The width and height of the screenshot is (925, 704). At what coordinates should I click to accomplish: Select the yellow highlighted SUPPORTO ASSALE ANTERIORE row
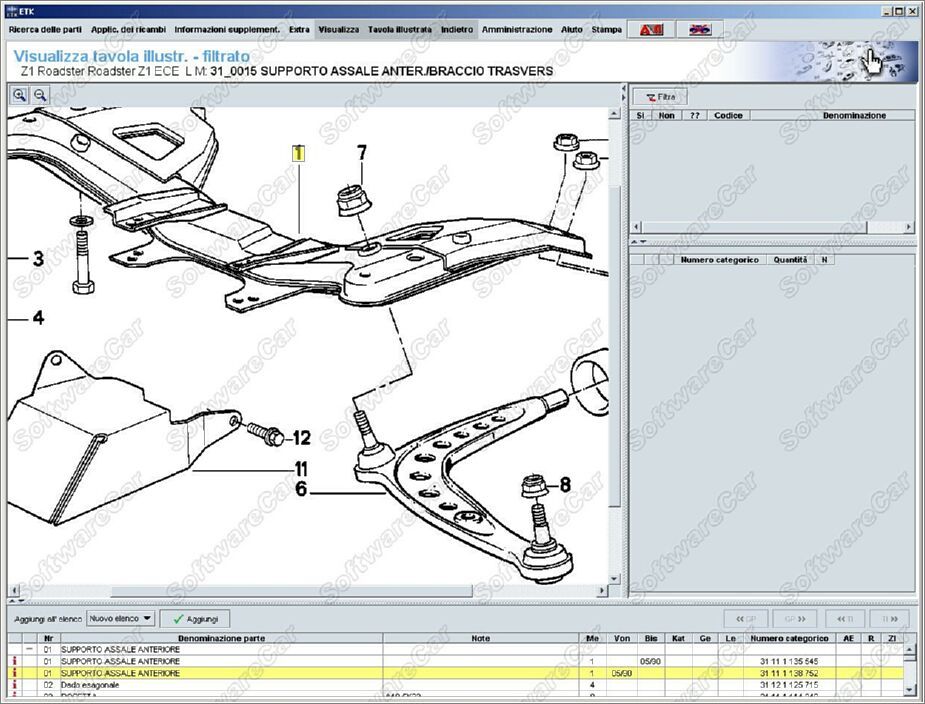pos(300,674)
